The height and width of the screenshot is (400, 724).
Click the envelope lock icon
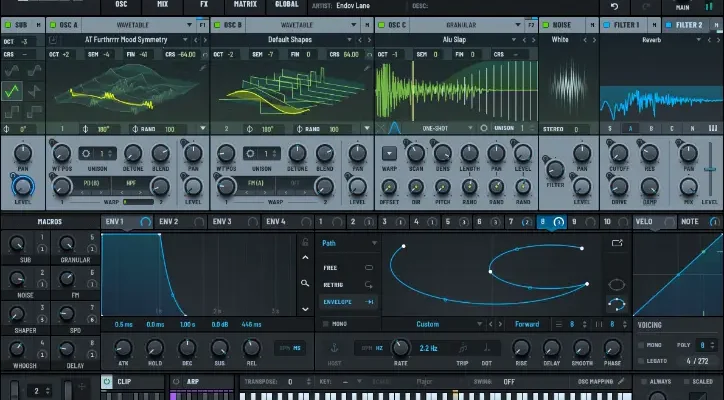point(306,242)
